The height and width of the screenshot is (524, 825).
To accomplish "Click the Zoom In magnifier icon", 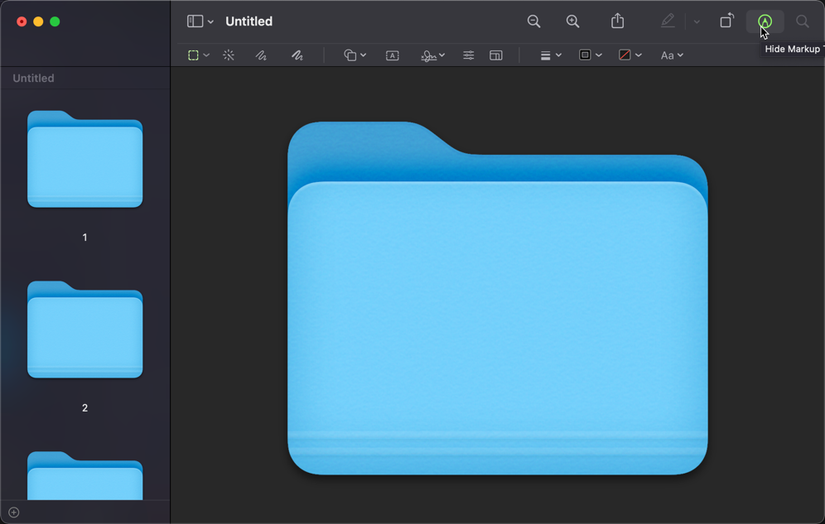I will click(573, 21).
